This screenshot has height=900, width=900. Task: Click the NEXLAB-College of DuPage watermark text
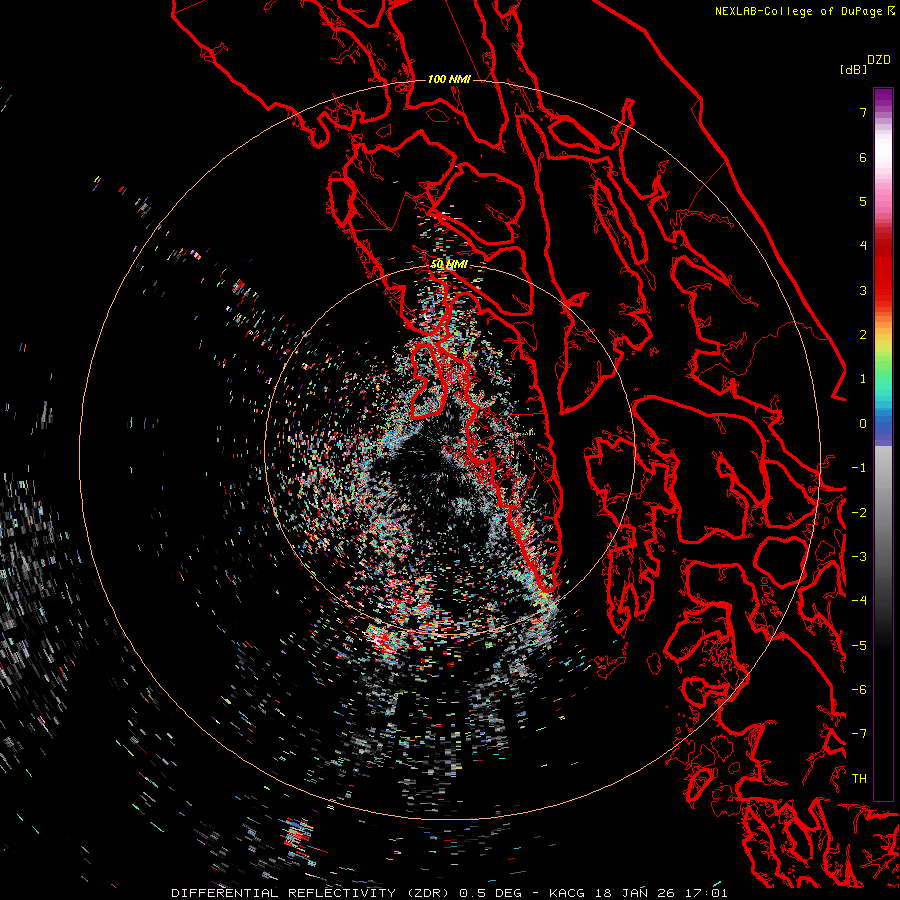[x=804, y=11]
